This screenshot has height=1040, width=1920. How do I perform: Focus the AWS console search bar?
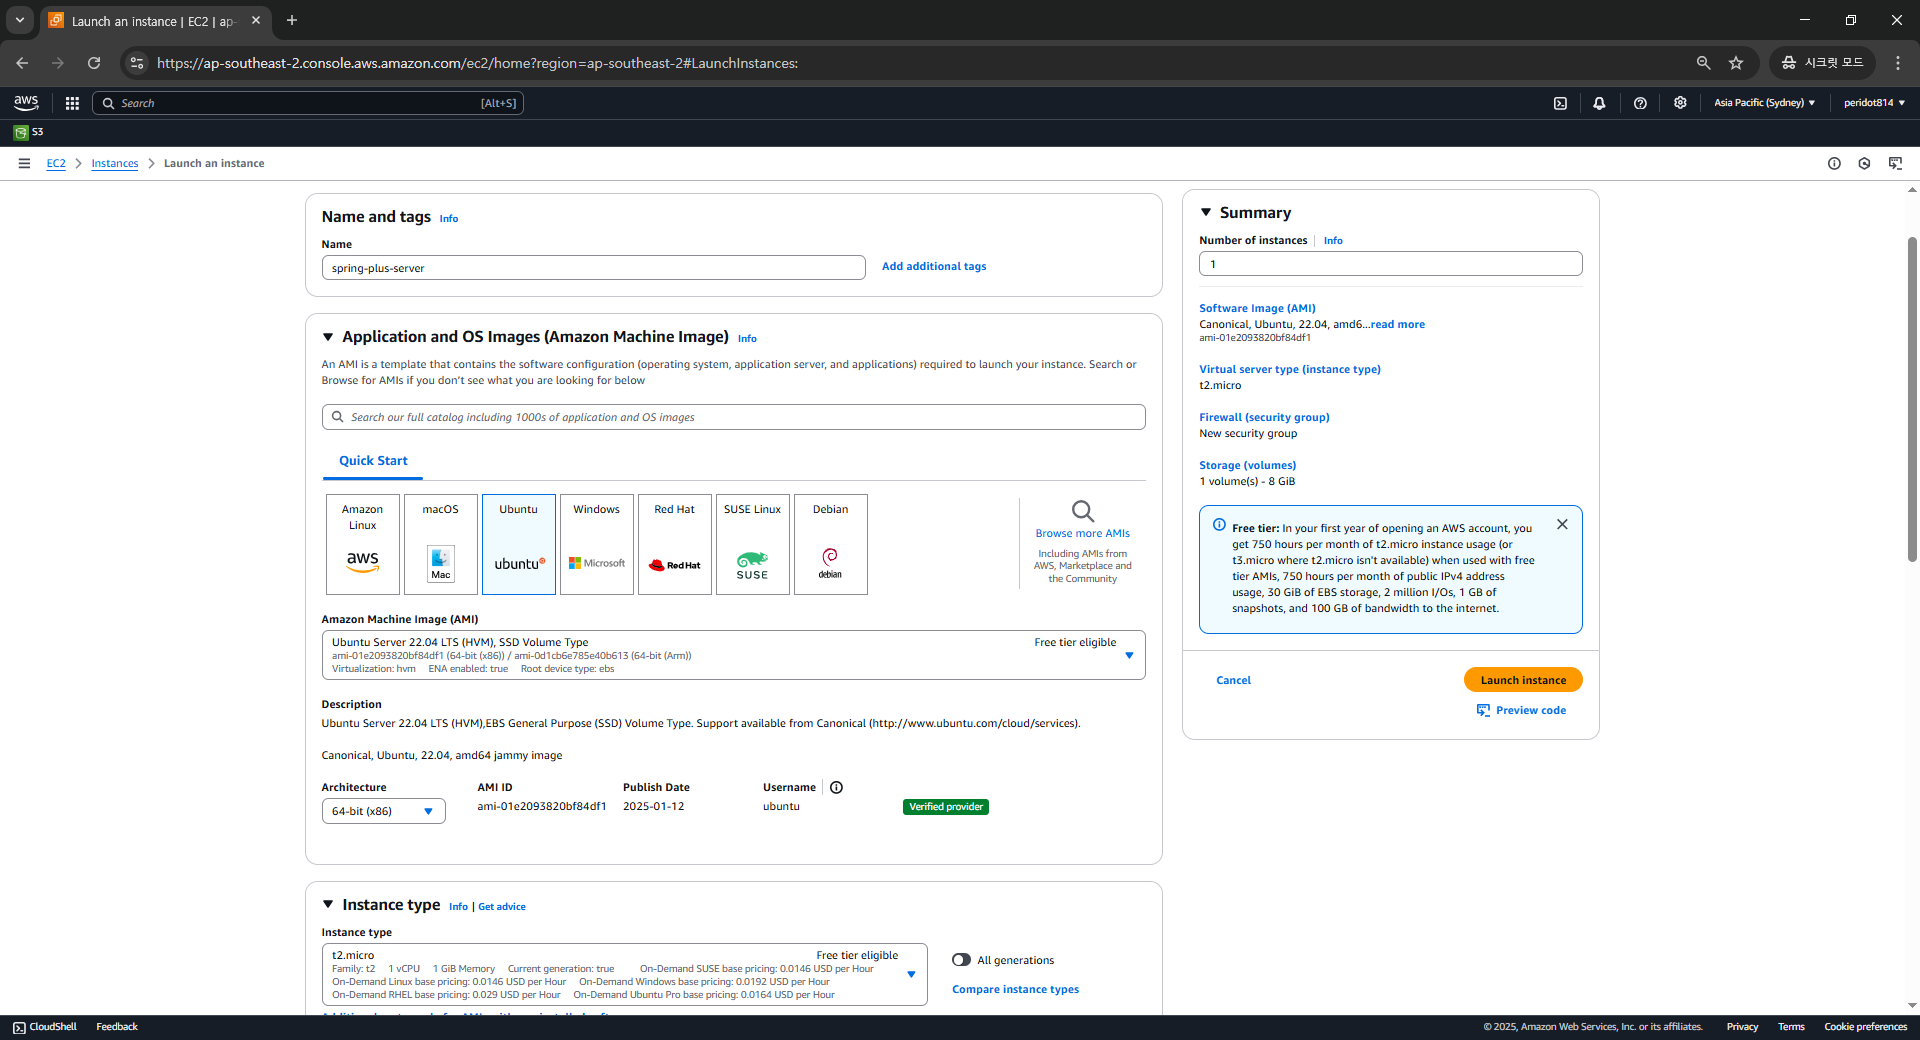tap(308, 103)
